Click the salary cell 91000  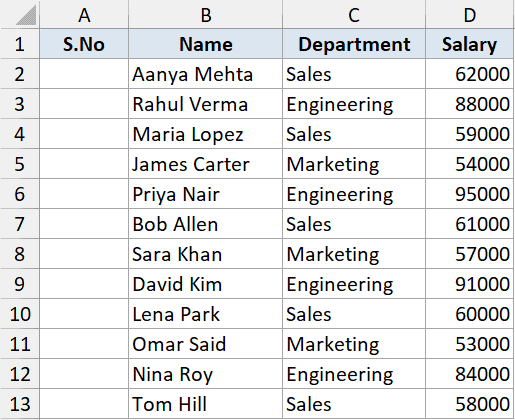469,284
